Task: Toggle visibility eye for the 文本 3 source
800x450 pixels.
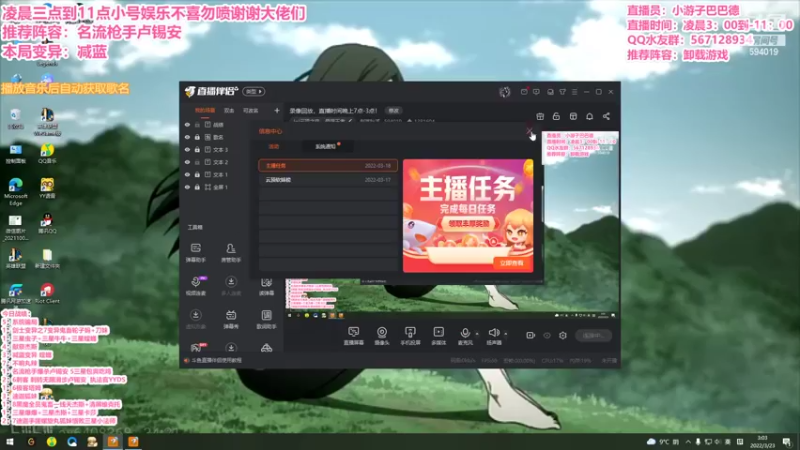Action: 187,149
